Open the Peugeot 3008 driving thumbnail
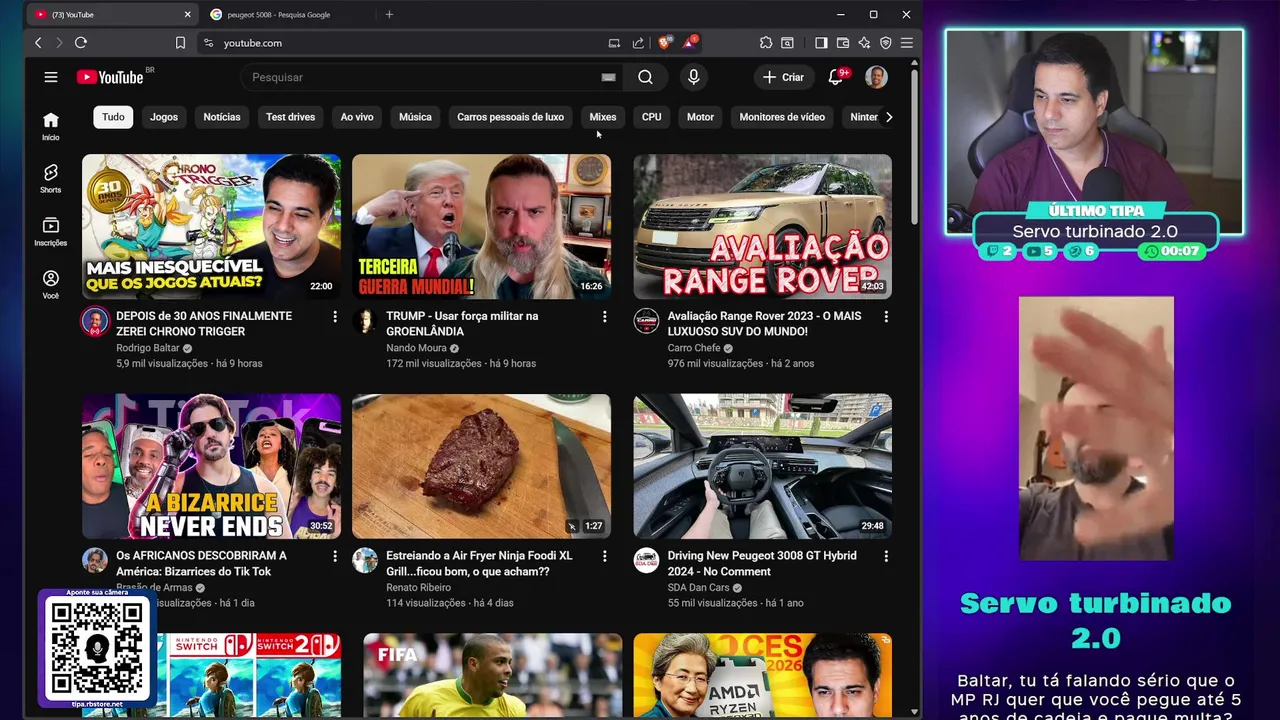Screen dimensions: 1280x720 (762, 466)
